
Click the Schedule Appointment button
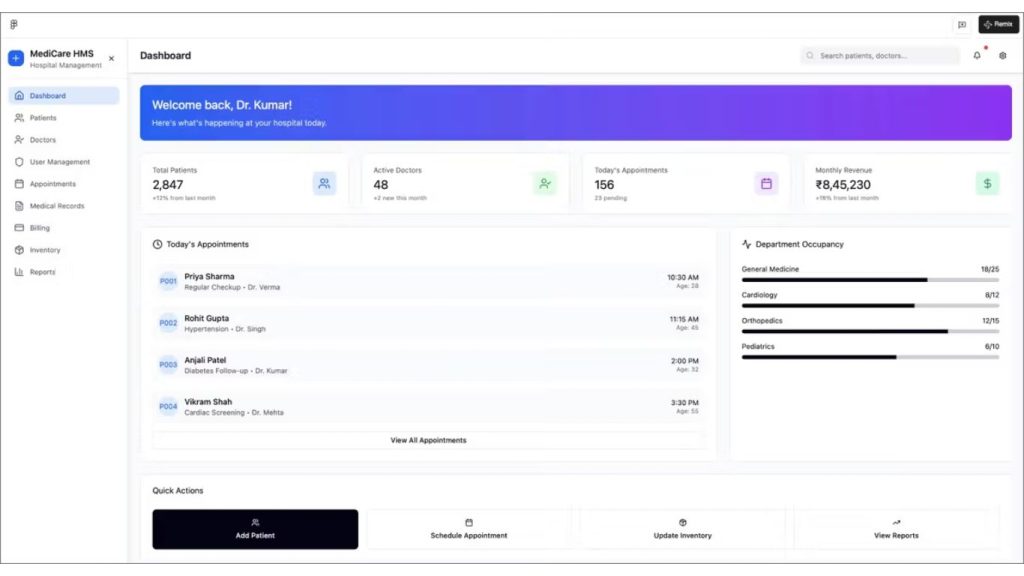[x=468, y=529]
